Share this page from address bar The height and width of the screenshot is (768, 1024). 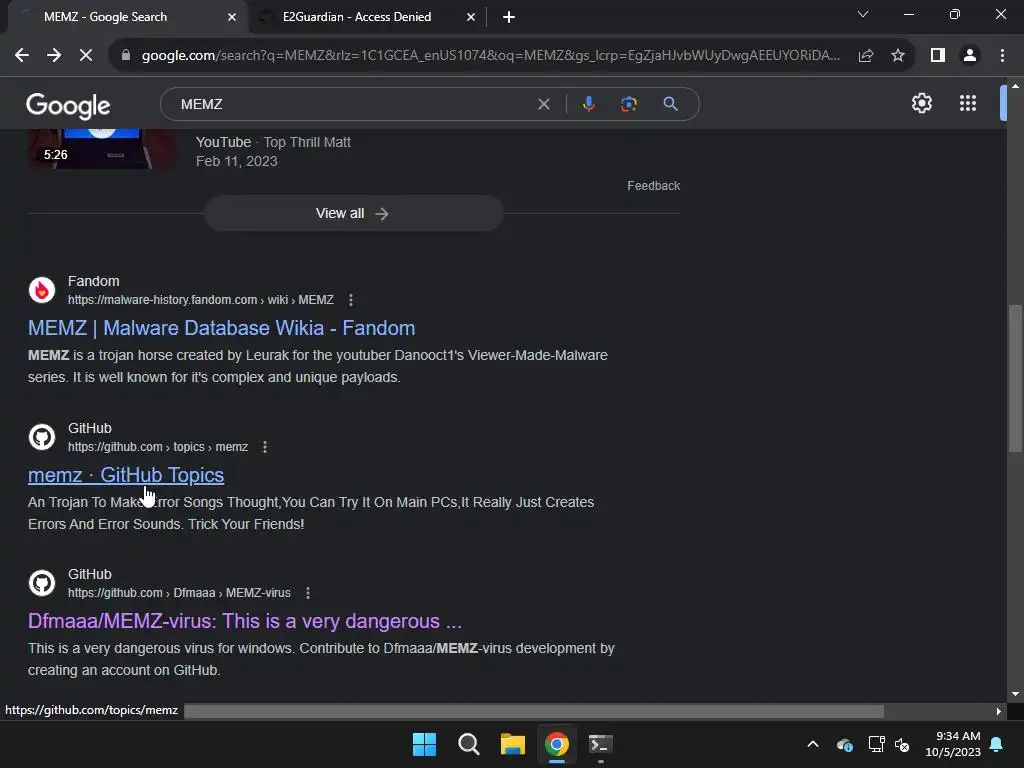click(x=866, y=56)
